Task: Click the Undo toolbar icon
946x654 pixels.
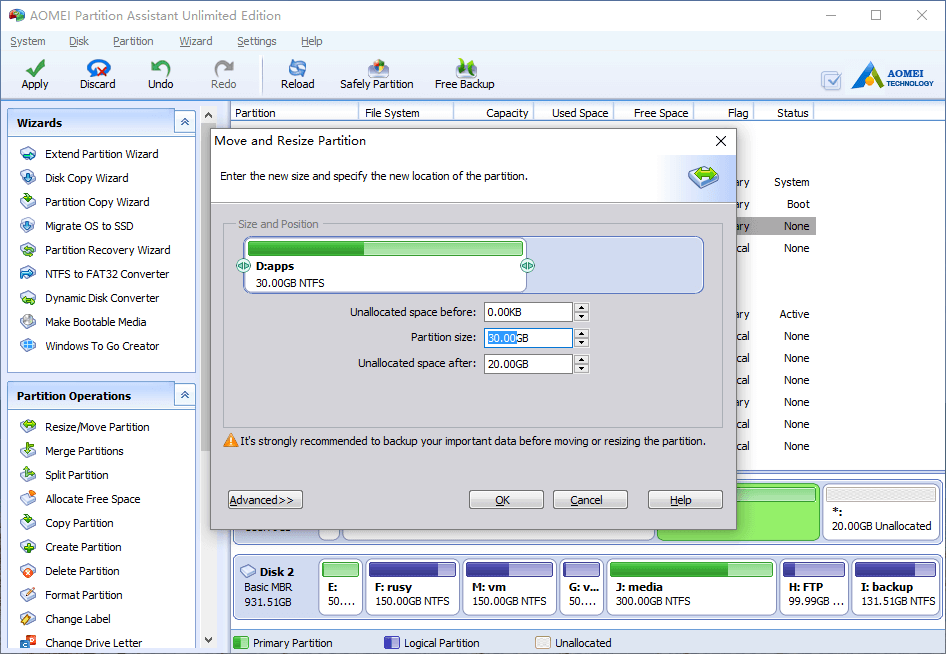Action: 160,74
